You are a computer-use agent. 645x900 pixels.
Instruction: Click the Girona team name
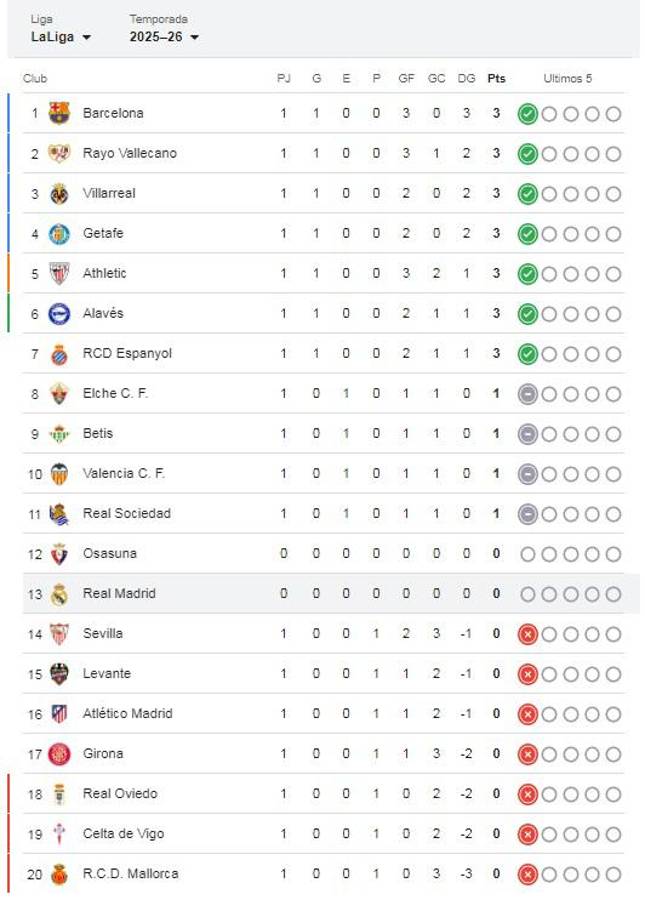click(x=105, y=753)
